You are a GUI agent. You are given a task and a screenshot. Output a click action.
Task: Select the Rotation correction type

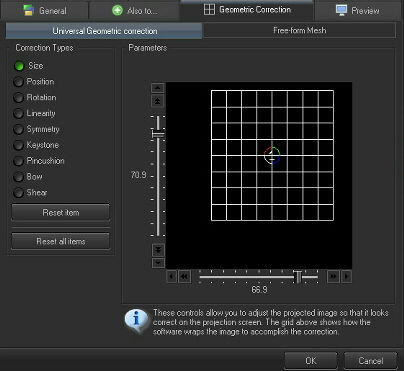[x=35, y=97]
